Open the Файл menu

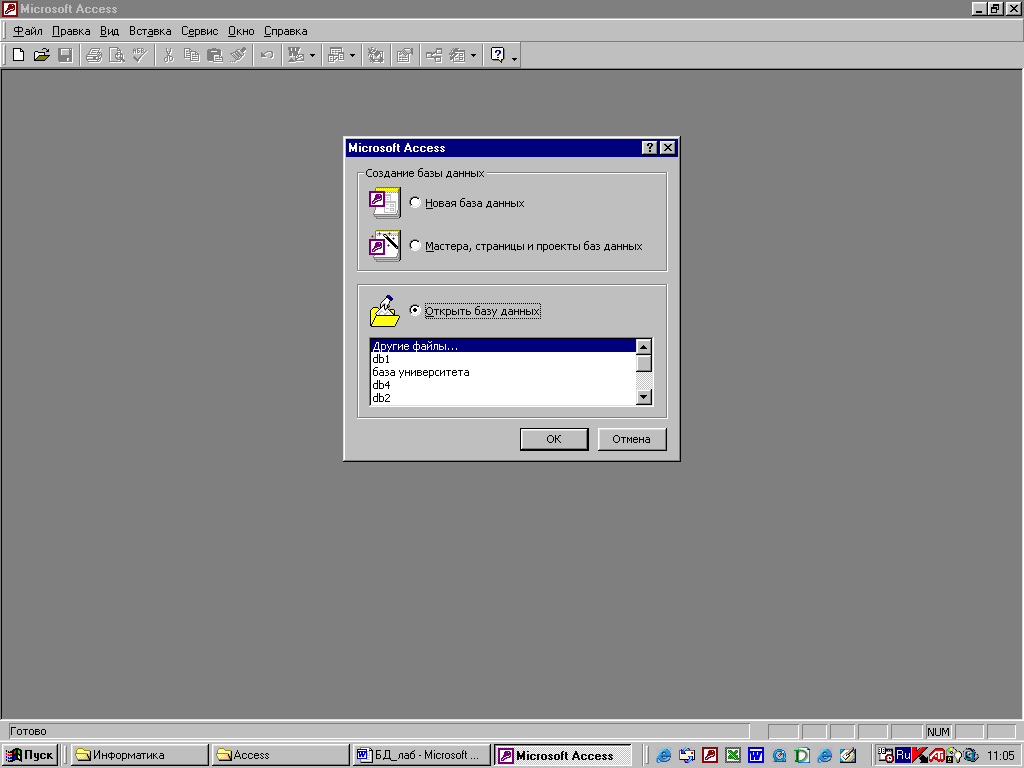(27, 31)
